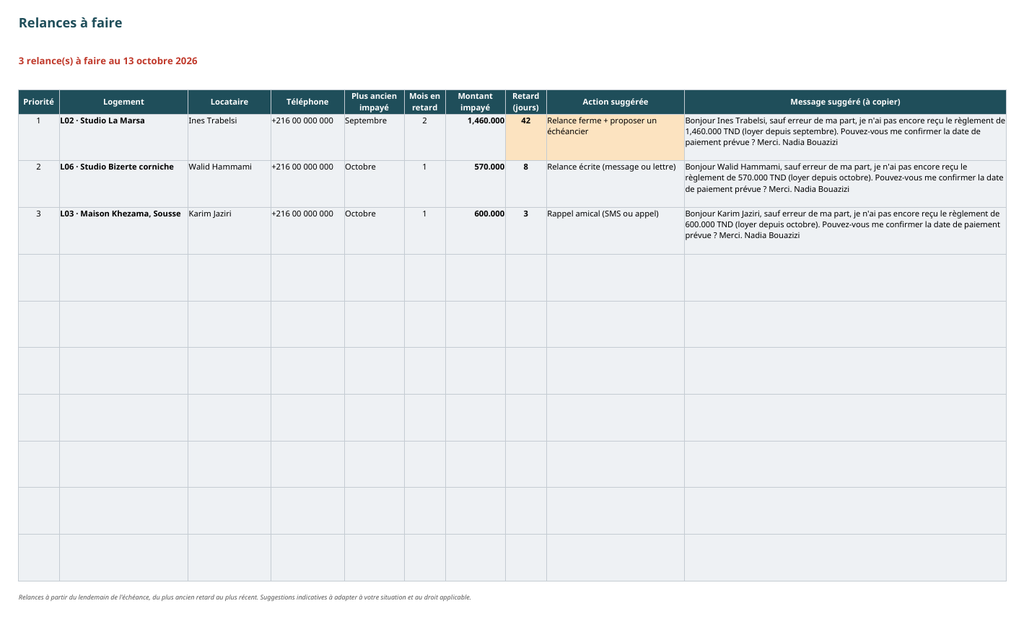This screenshot has width=1024, height=619.
Task: Click months-late value '1' in the Karim Jaziri row
Action: click(x=424, y=231)
